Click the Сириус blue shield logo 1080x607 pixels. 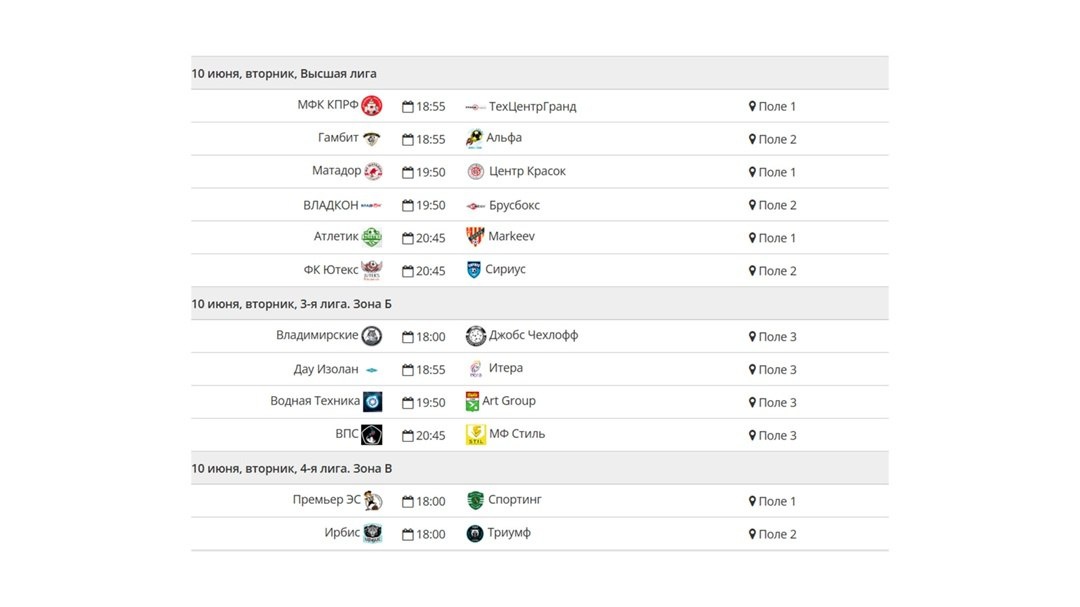tap(474, 269)
